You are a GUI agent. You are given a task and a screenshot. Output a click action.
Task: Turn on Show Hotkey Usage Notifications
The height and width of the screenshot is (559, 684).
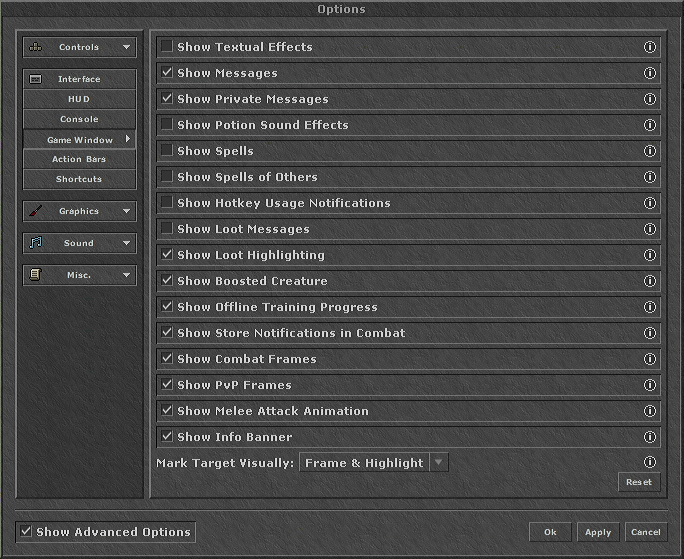pos(167,202)
